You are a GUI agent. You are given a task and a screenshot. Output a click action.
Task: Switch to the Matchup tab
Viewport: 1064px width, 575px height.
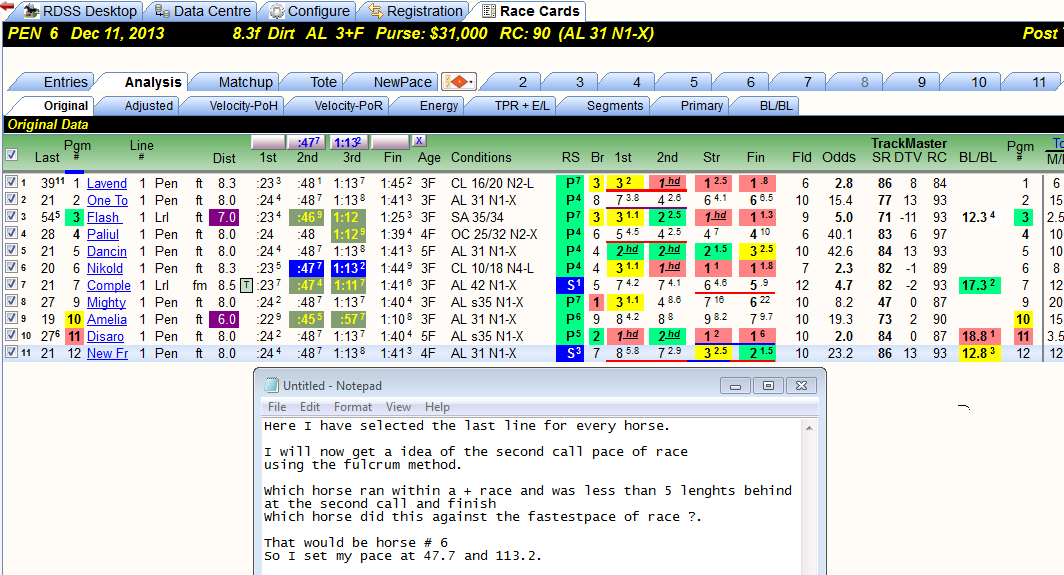point(245,82)
